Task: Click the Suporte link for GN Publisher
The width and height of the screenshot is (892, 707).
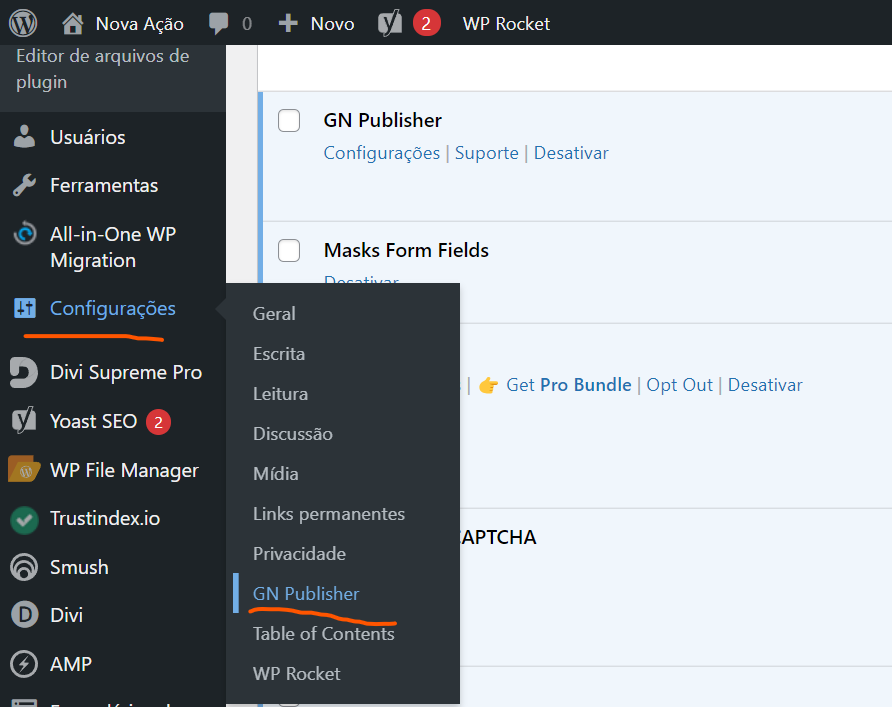Action: pyautogui.click(x=487, y=152)
